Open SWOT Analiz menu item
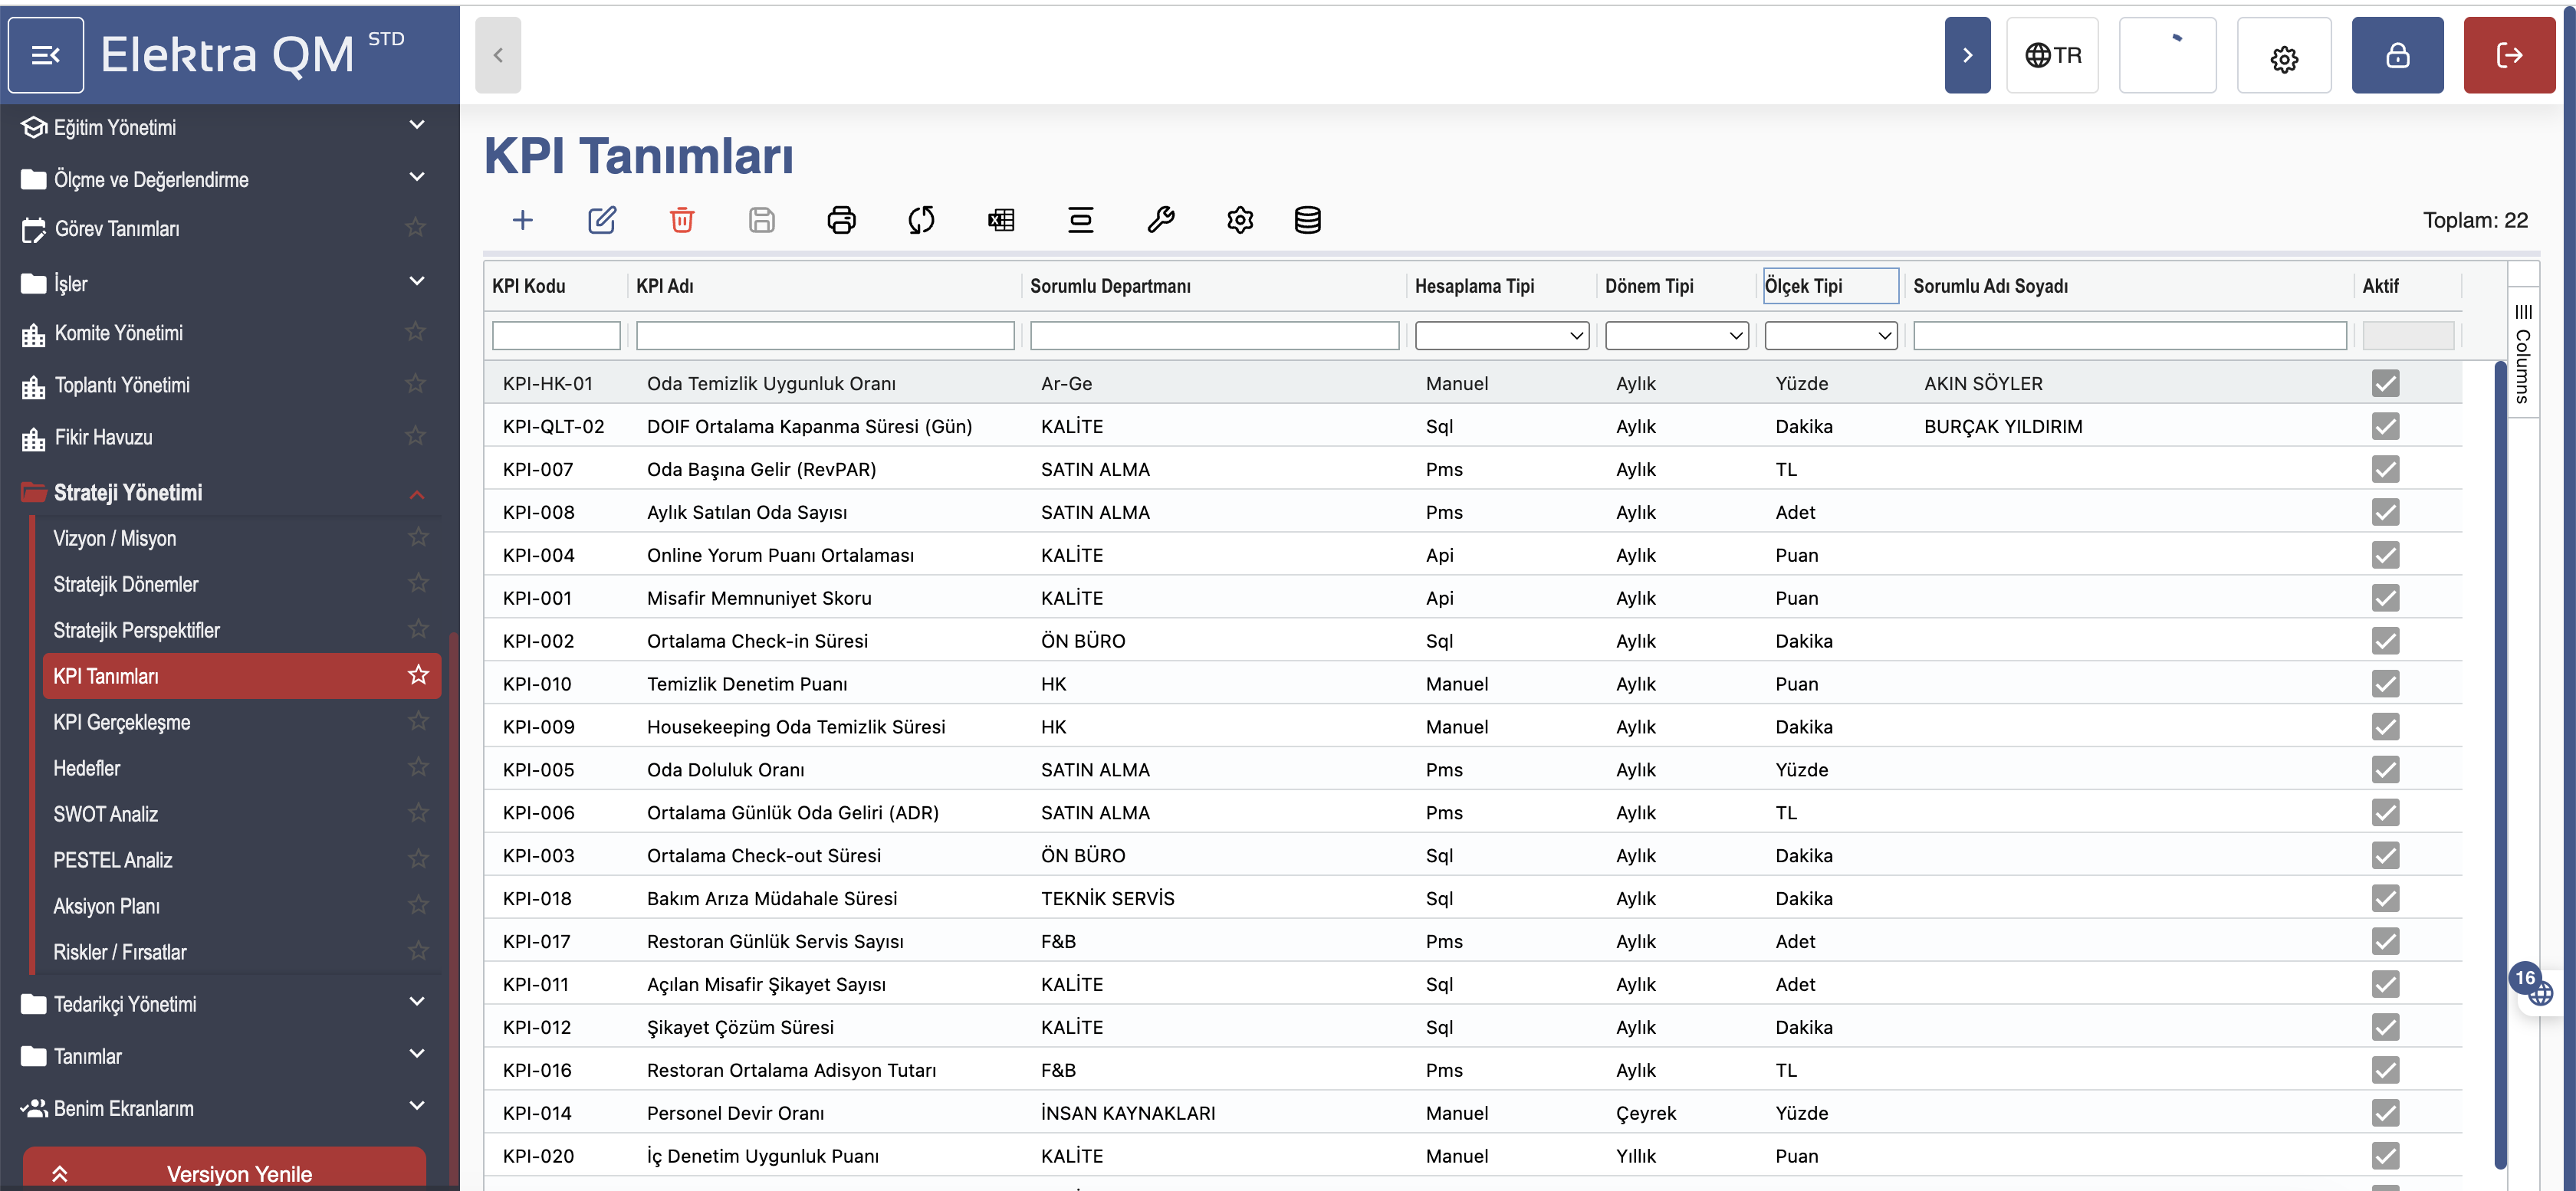 coord(106,814)
